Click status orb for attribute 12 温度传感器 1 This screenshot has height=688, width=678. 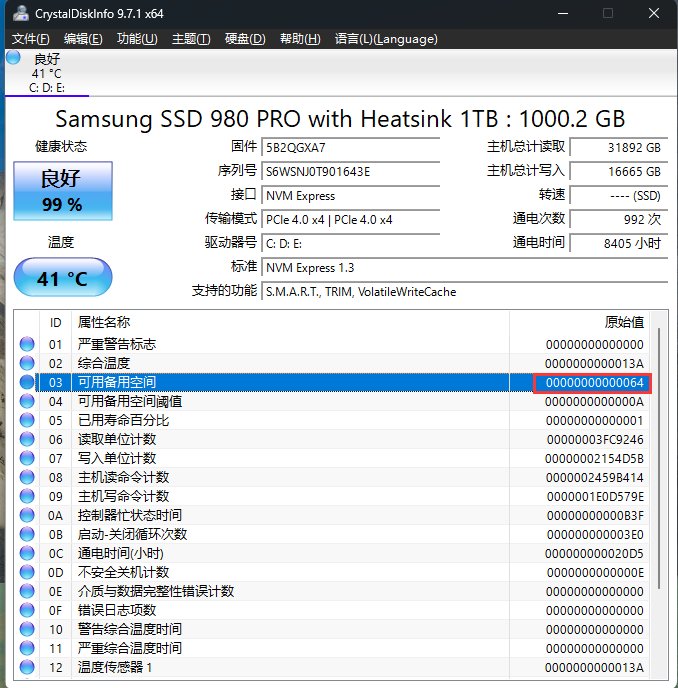pyautogui.click(x=27, y=667)
